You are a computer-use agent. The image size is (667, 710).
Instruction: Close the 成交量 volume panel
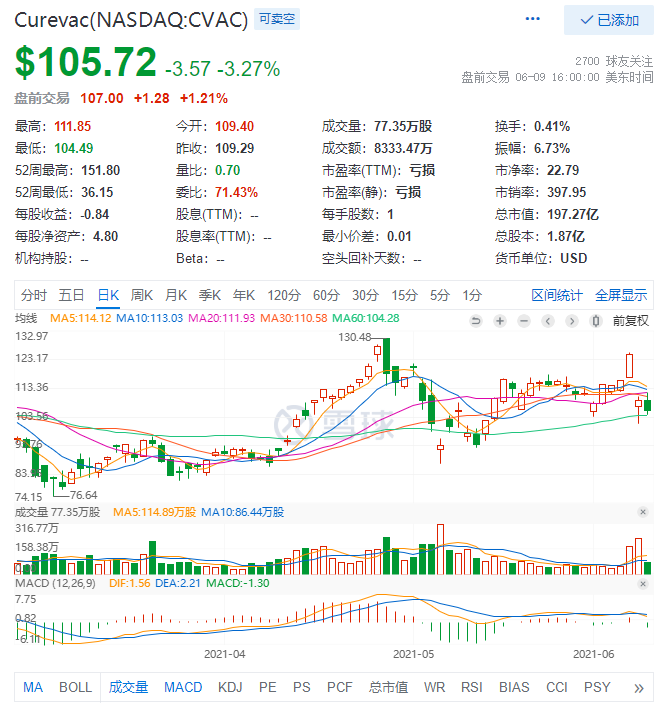coord(643,512)
